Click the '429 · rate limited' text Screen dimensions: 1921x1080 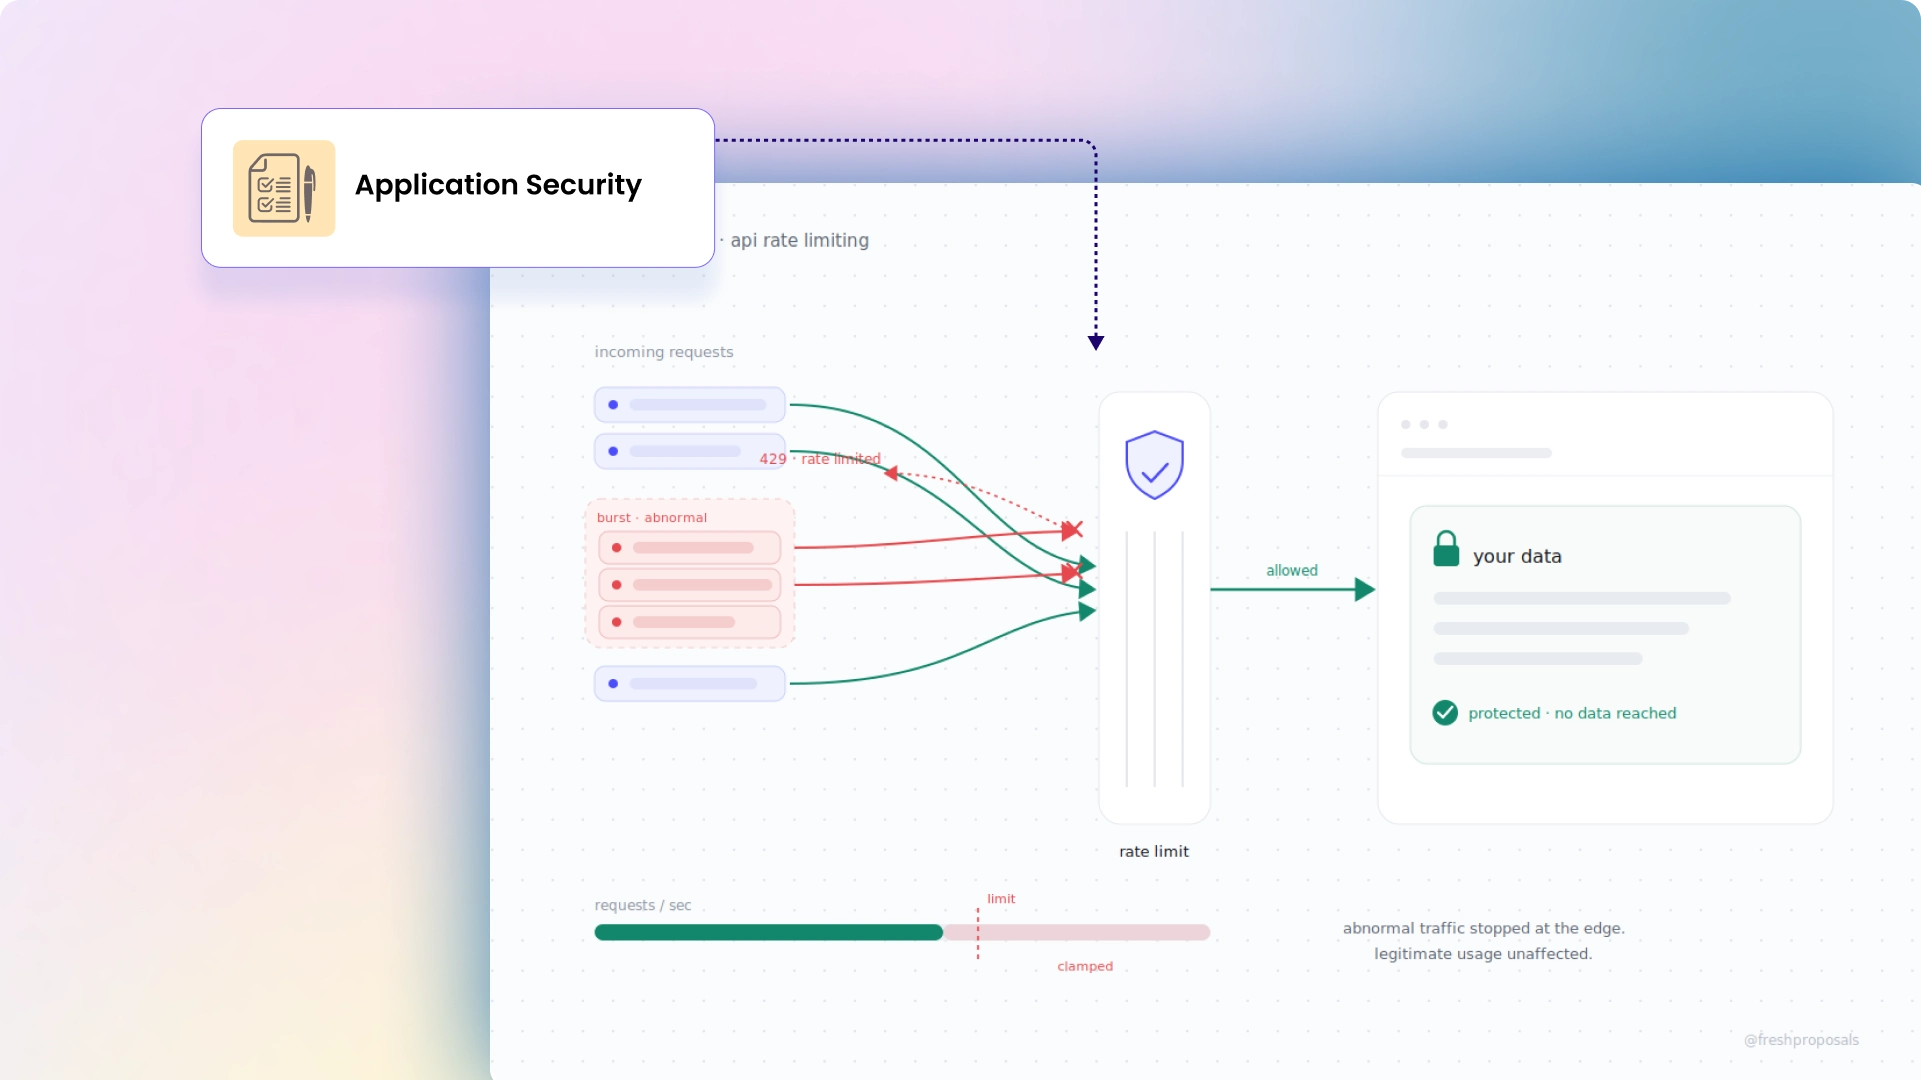[x=820, y=459]
